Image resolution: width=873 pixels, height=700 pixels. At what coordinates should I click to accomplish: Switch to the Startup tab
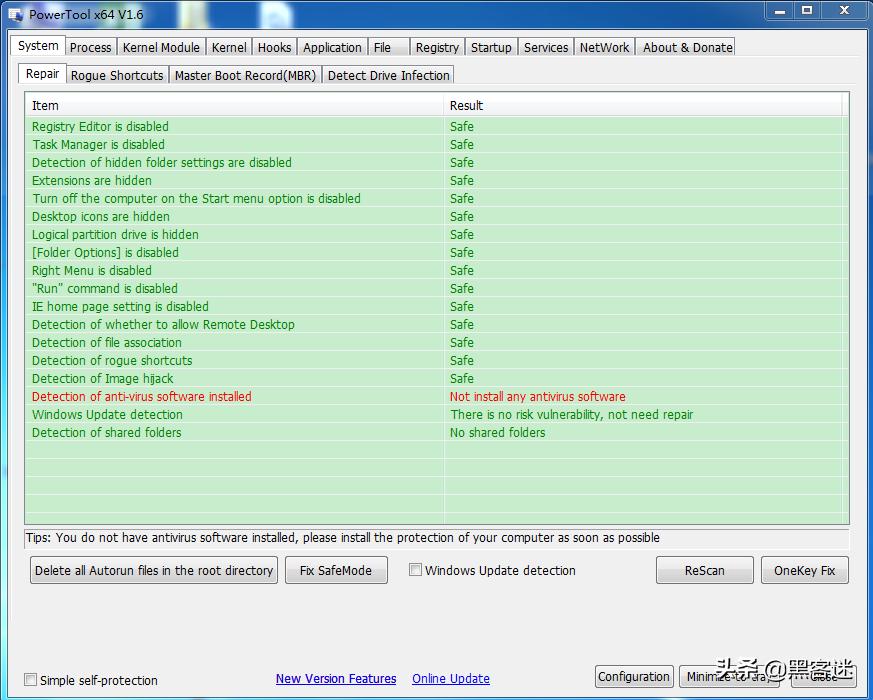pos(491,47)
